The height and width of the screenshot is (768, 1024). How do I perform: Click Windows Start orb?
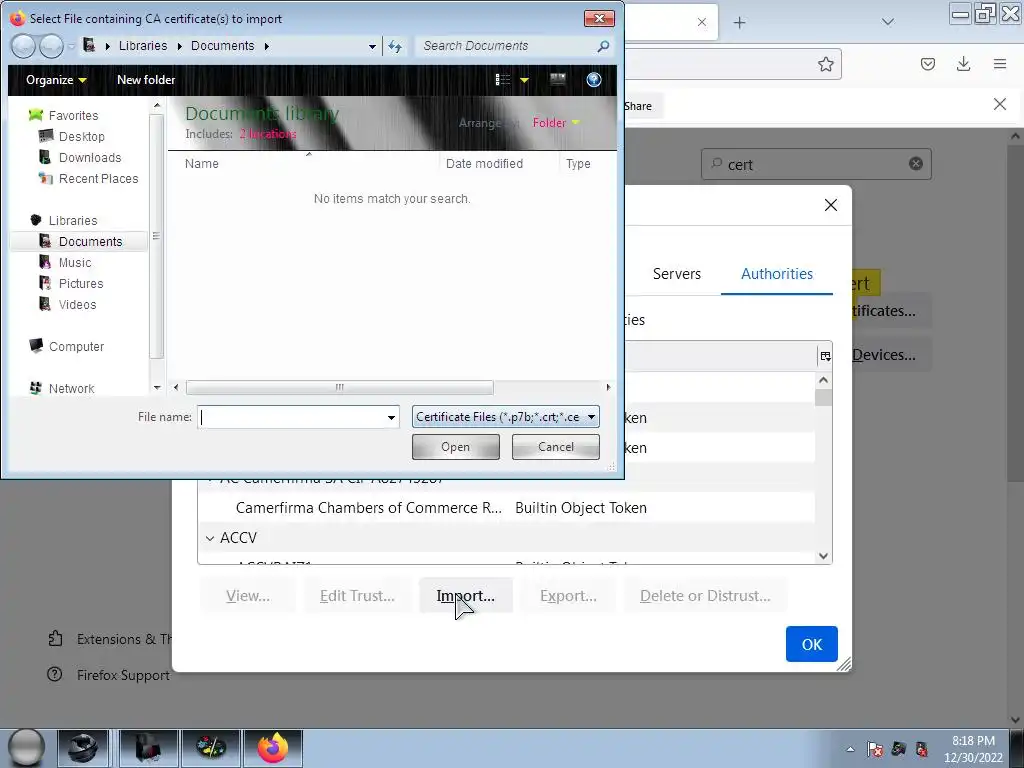[x=26, y=747]
